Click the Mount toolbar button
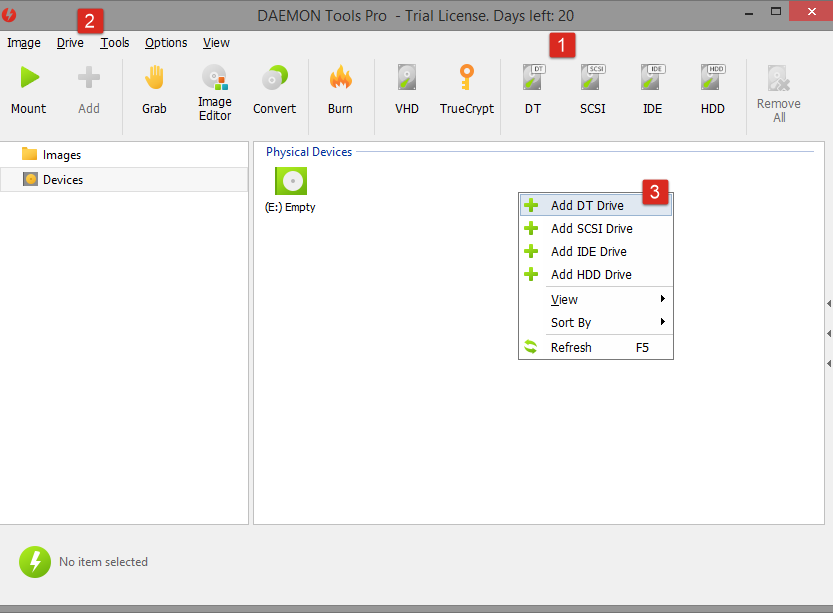This screenshot has width=833, height=613. pos(29,90)
